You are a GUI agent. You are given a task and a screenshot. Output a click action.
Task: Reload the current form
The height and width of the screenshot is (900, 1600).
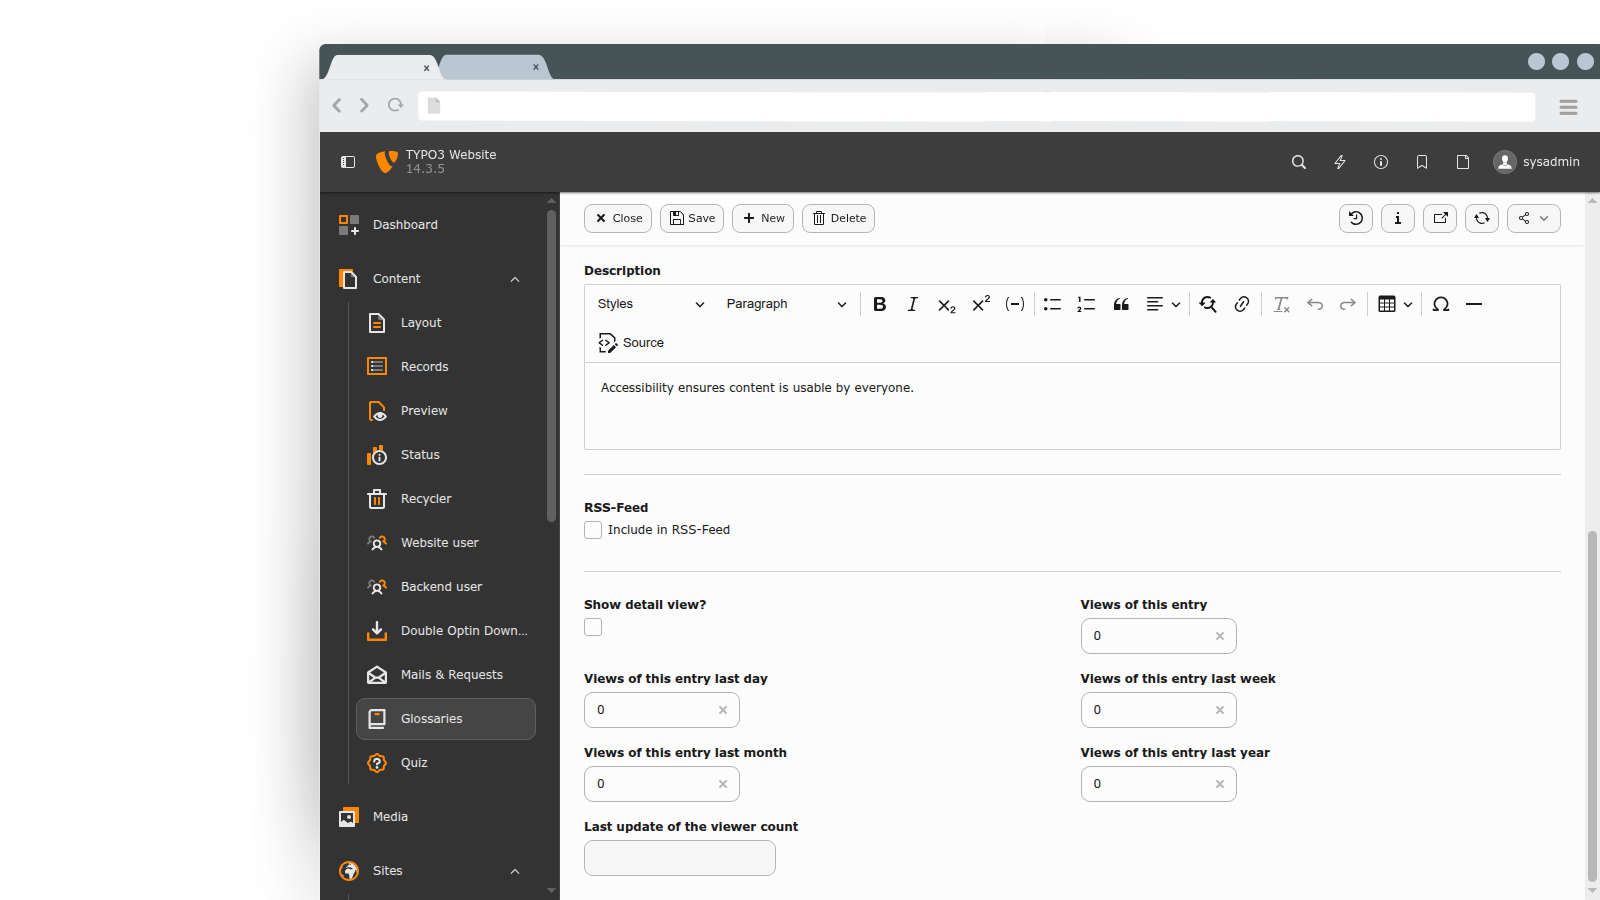(1482, 218)
